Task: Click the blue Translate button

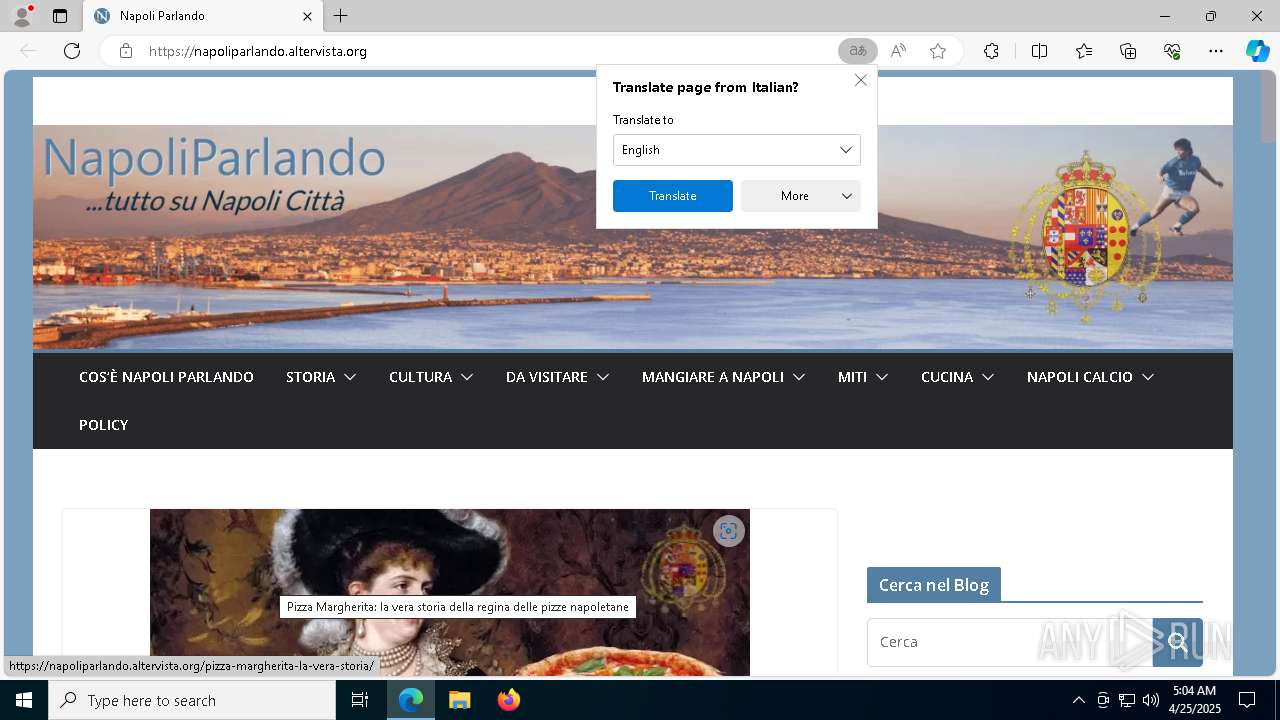Action: (x=673, y=196)
